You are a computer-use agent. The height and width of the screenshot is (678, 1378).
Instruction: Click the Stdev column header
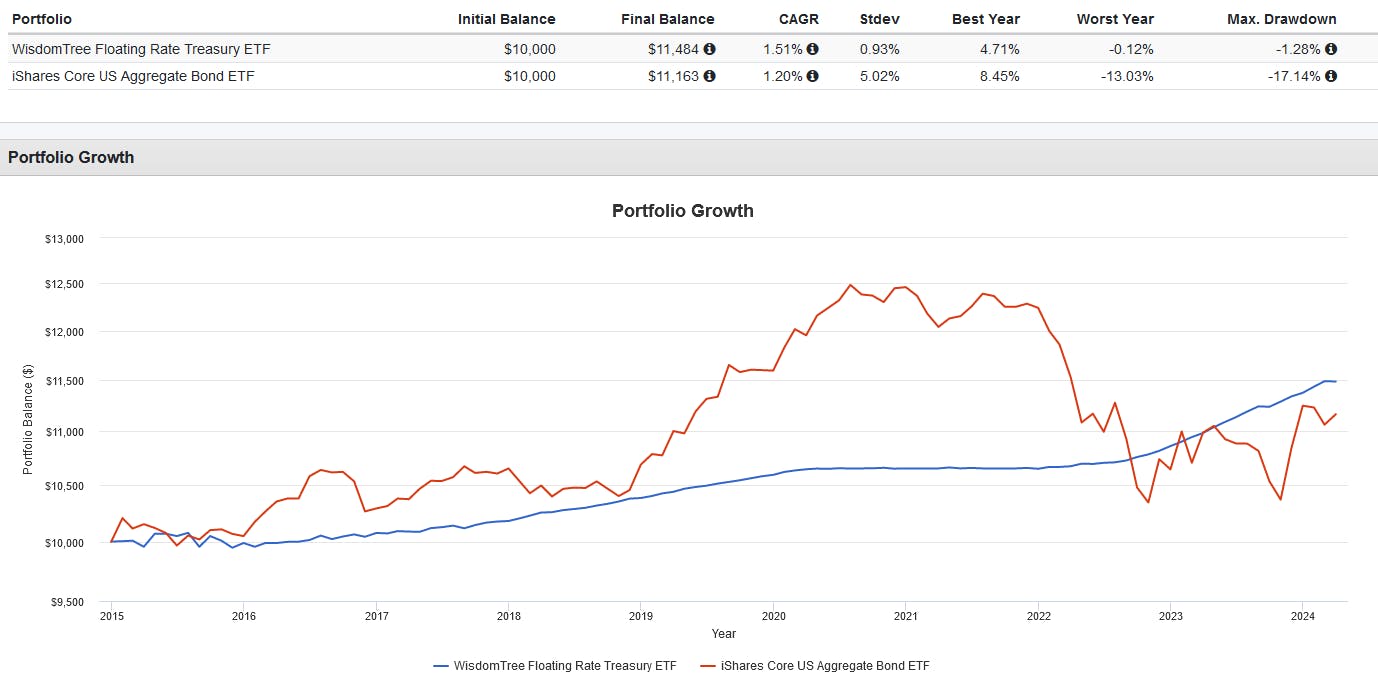click(879, 19)
